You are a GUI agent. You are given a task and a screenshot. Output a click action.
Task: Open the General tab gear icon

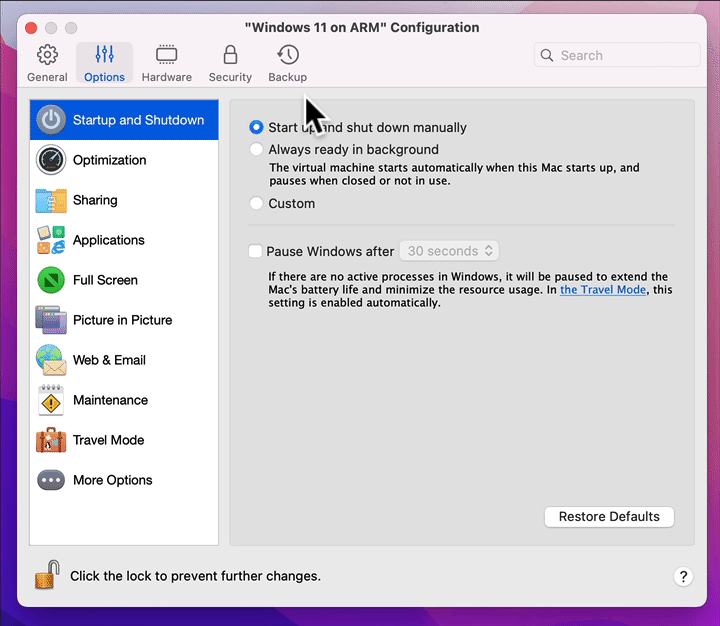coord(47,55)
